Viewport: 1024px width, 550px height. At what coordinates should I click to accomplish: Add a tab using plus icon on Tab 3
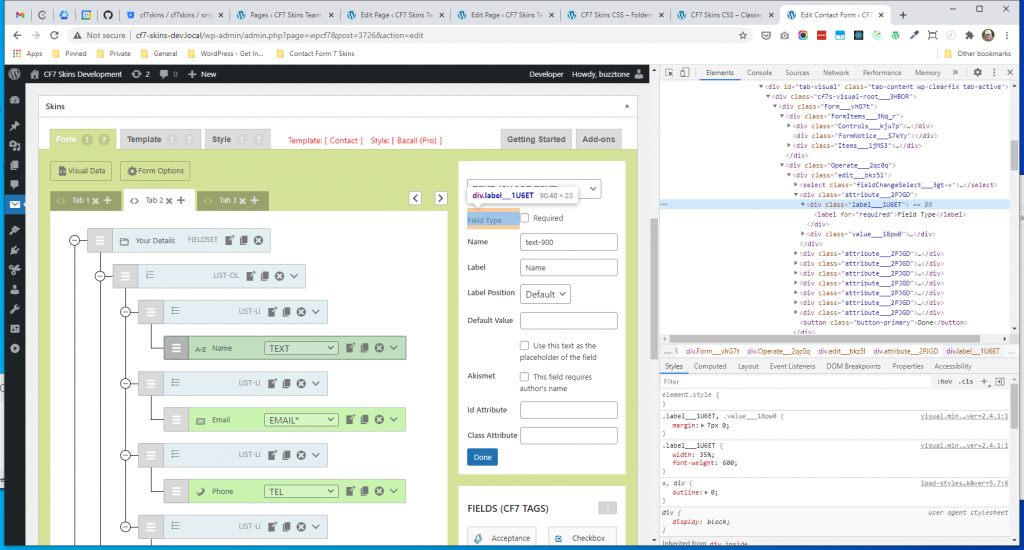(x=256, y=201)
